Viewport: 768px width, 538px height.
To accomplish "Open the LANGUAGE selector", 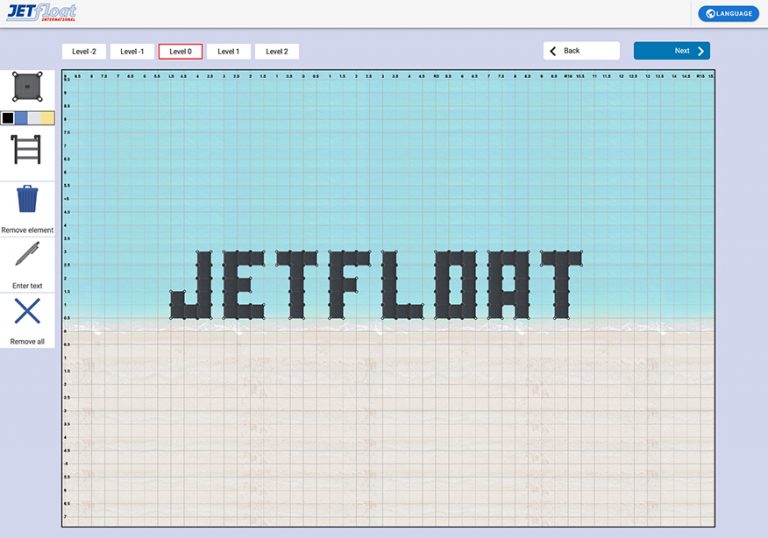I will coord(729,13).
